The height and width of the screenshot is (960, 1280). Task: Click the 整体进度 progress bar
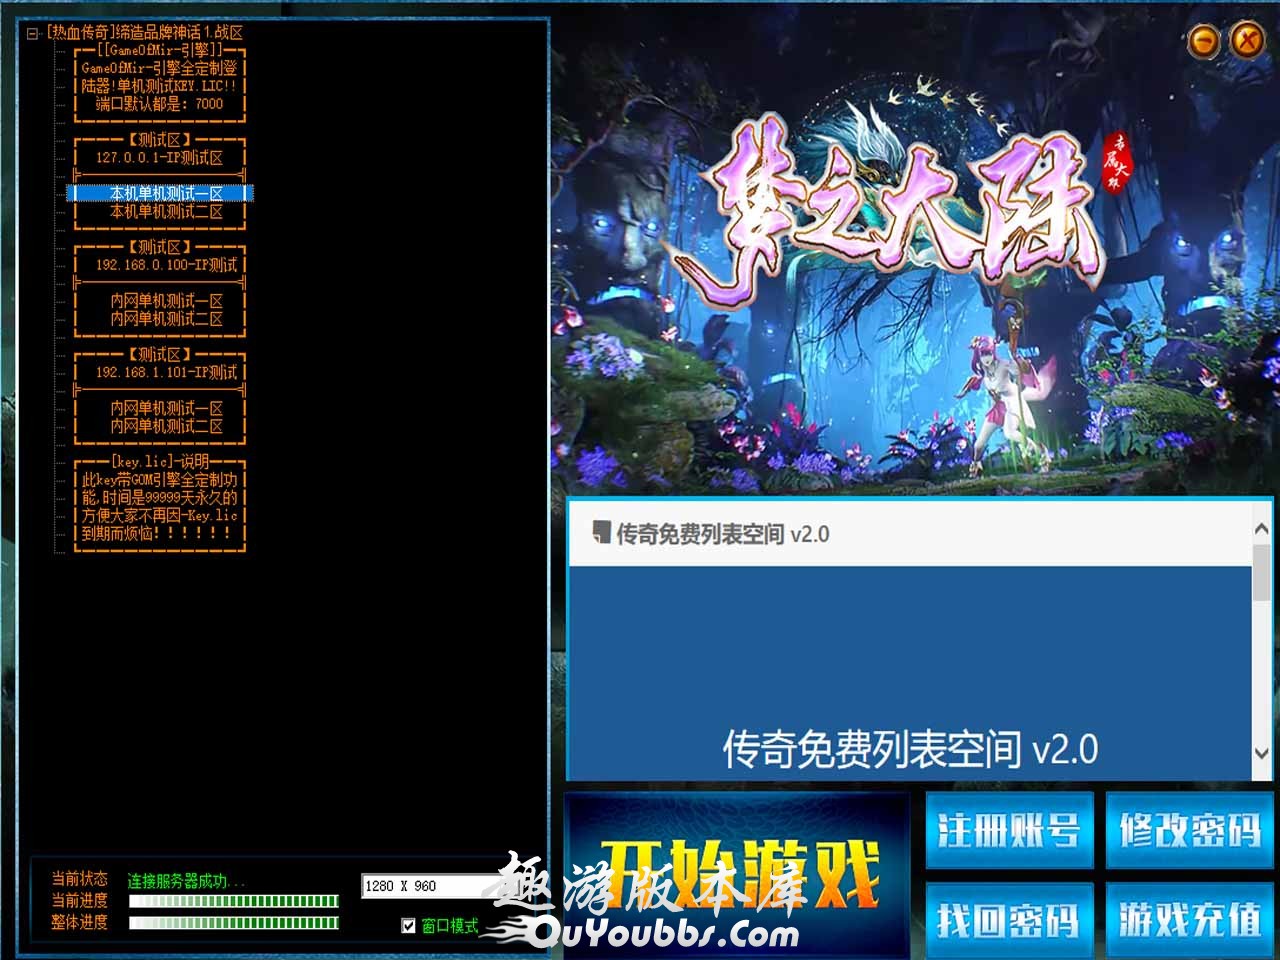(x=234, y=922)
